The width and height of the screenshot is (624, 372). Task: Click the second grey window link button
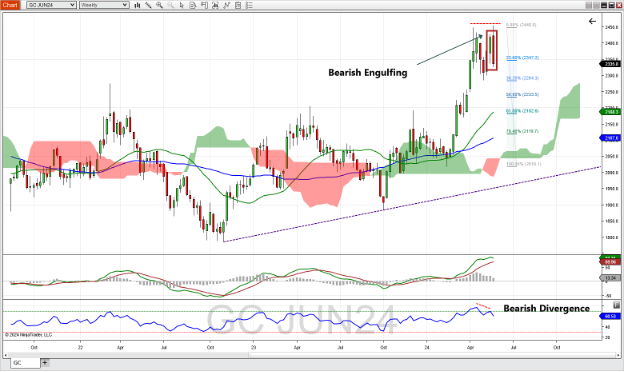tap(596, 5)
